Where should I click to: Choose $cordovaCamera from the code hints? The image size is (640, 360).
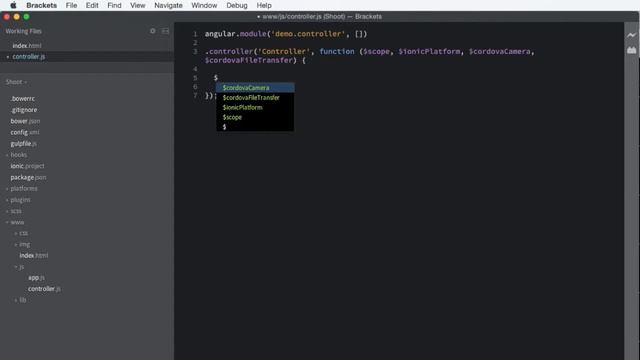pos(255,88)
